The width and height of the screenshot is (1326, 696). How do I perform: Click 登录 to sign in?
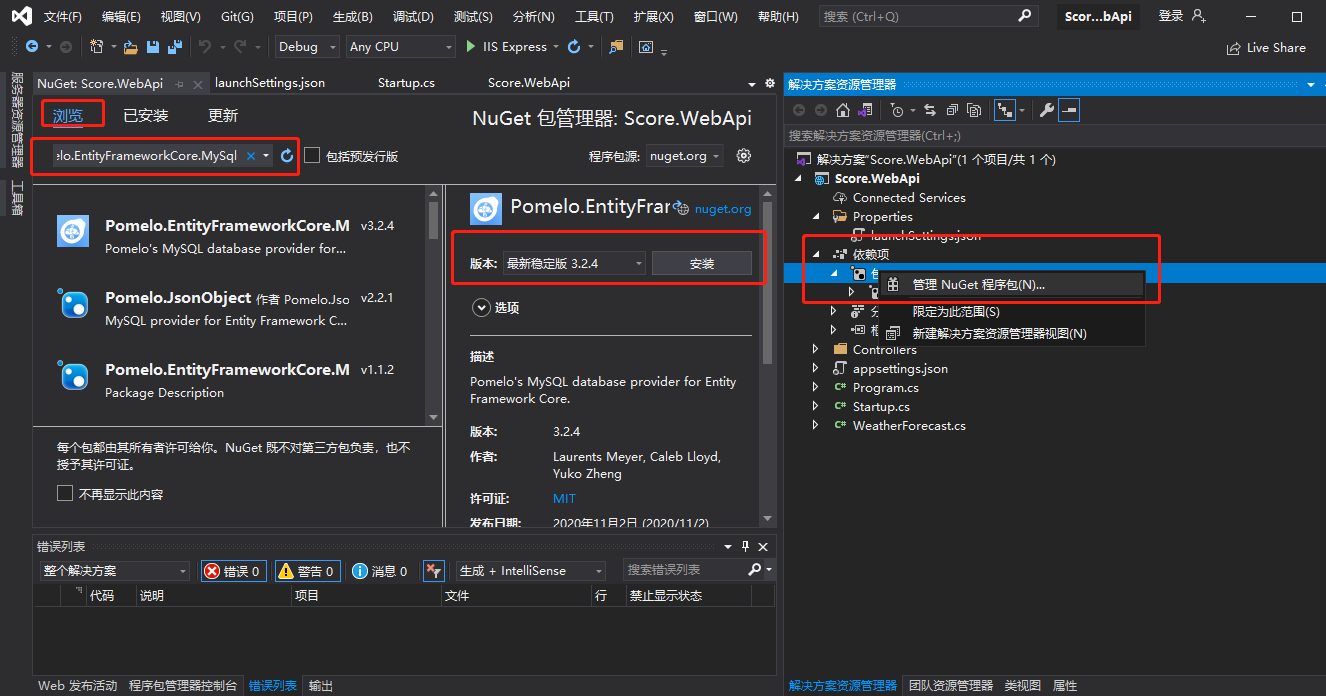[1170, 16]
